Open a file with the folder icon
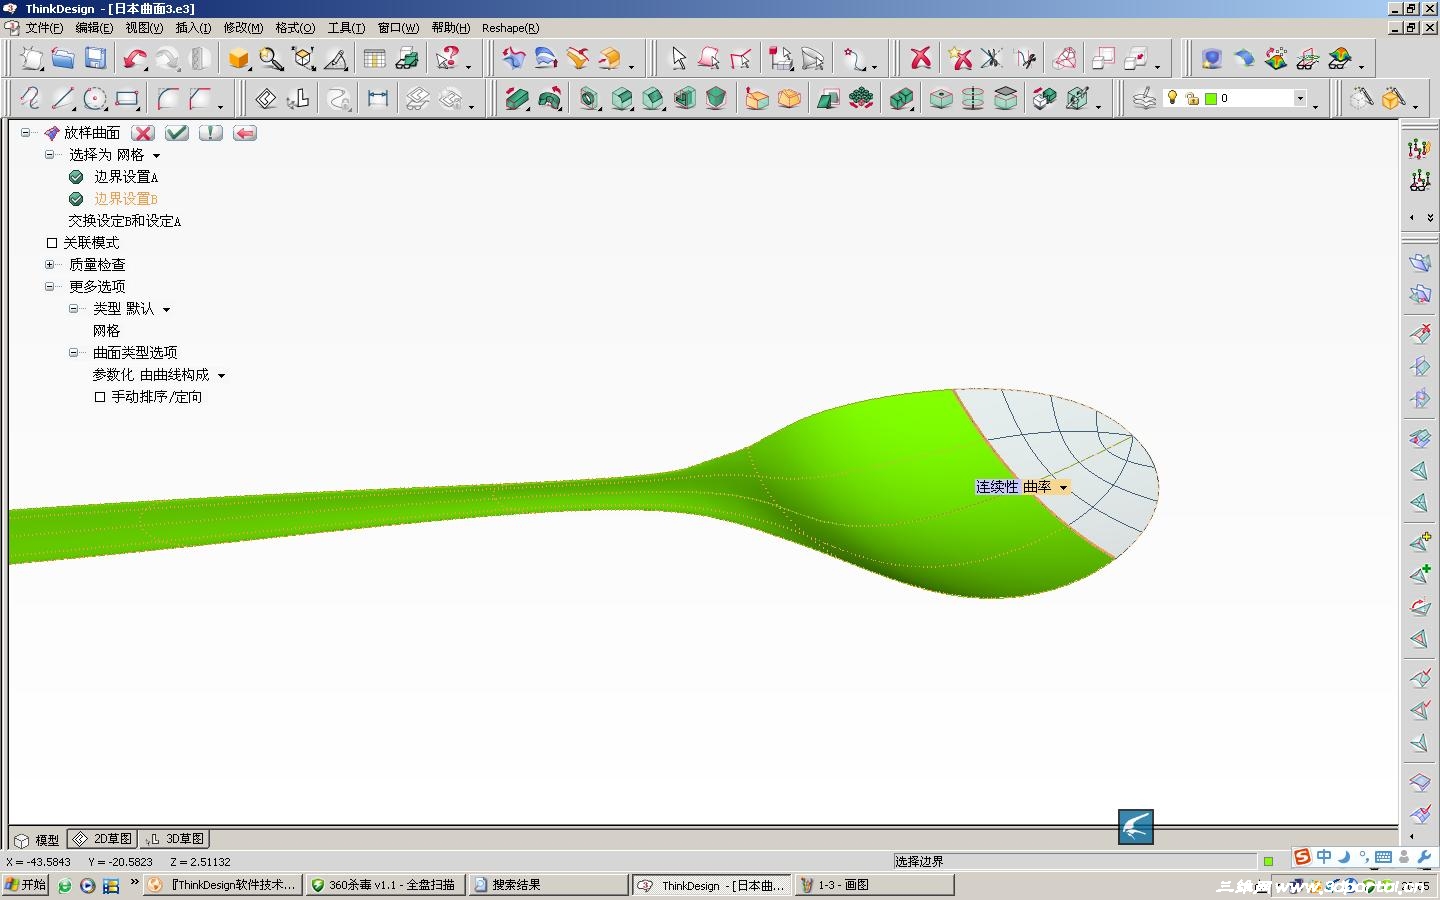1440x900 pixels. (x=63, y=59)
